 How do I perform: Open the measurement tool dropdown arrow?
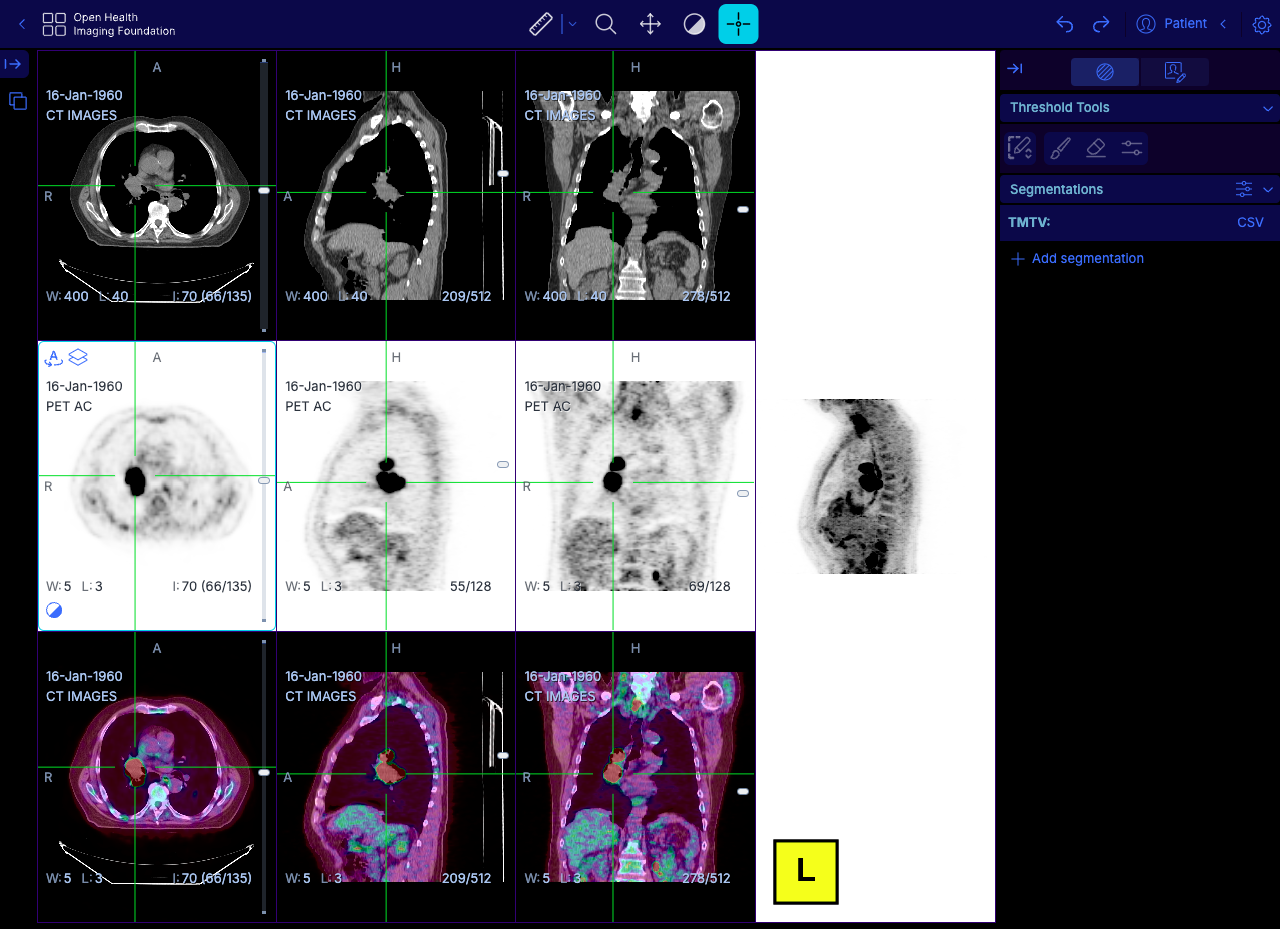pos(572,24)
